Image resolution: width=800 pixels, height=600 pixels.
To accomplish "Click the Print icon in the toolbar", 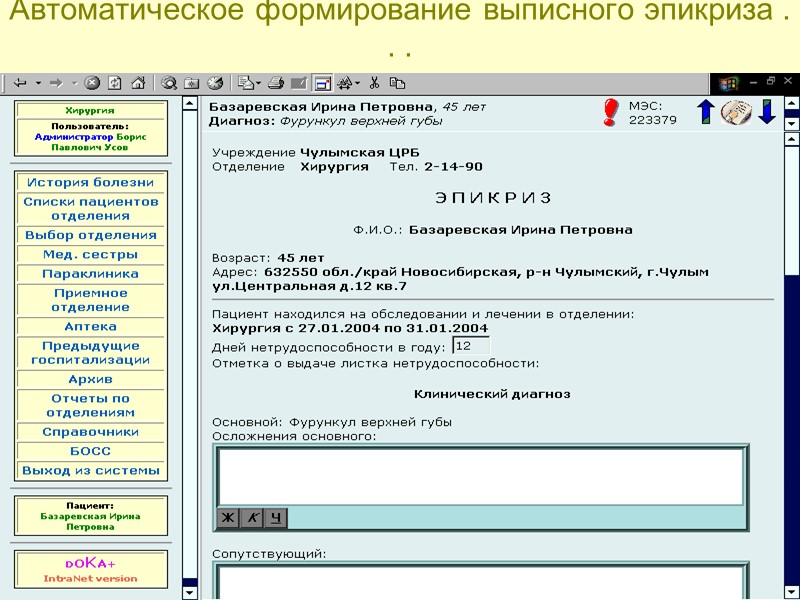I will coord(276,81).
